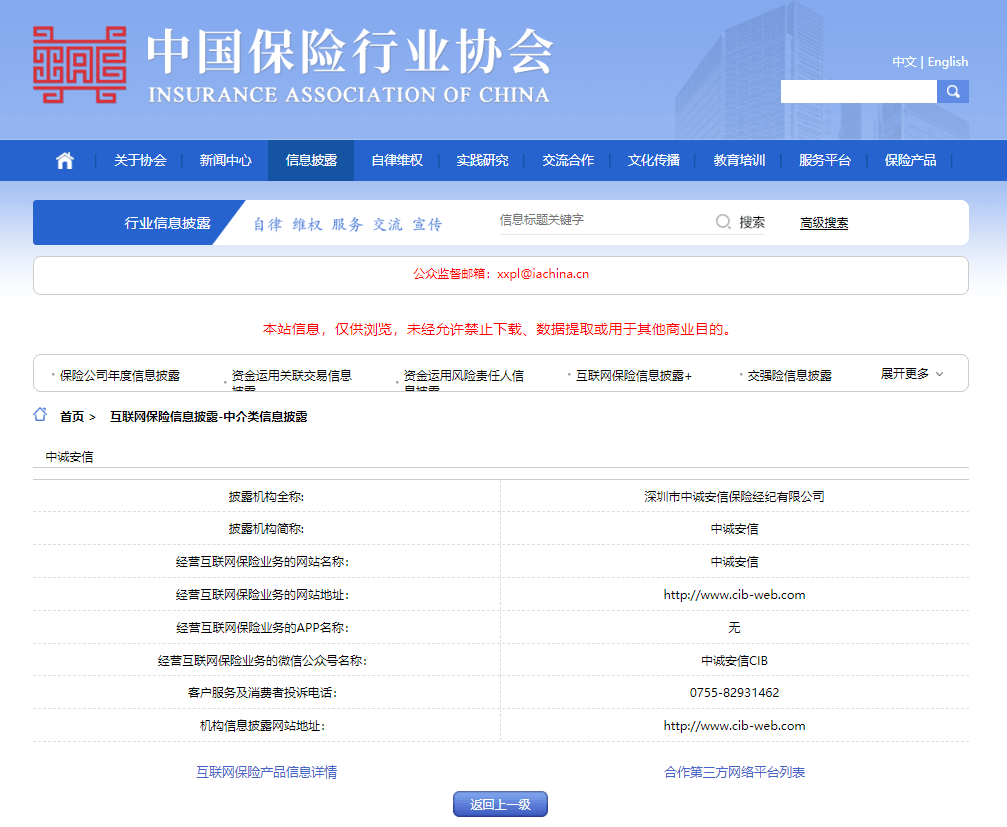Screen dimensions: 1007x827
Task: Open the 关于协会 menu
Action: (140, 161)
